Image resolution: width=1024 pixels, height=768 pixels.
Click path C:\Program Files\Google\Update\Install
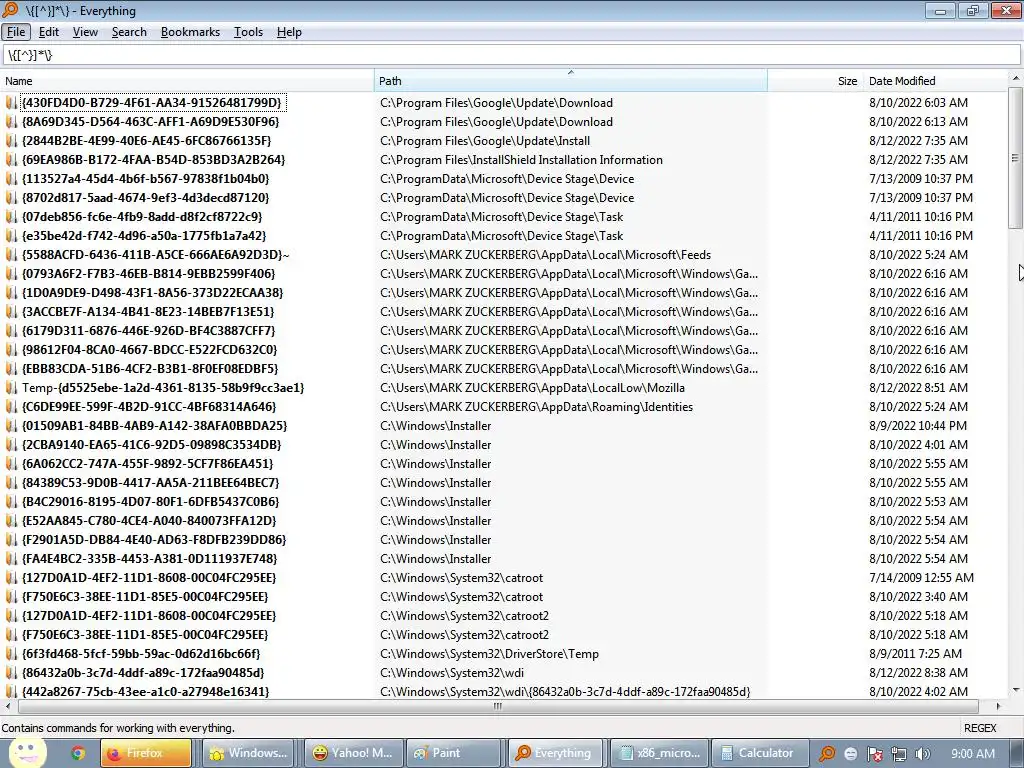click(x=485, y=140)
